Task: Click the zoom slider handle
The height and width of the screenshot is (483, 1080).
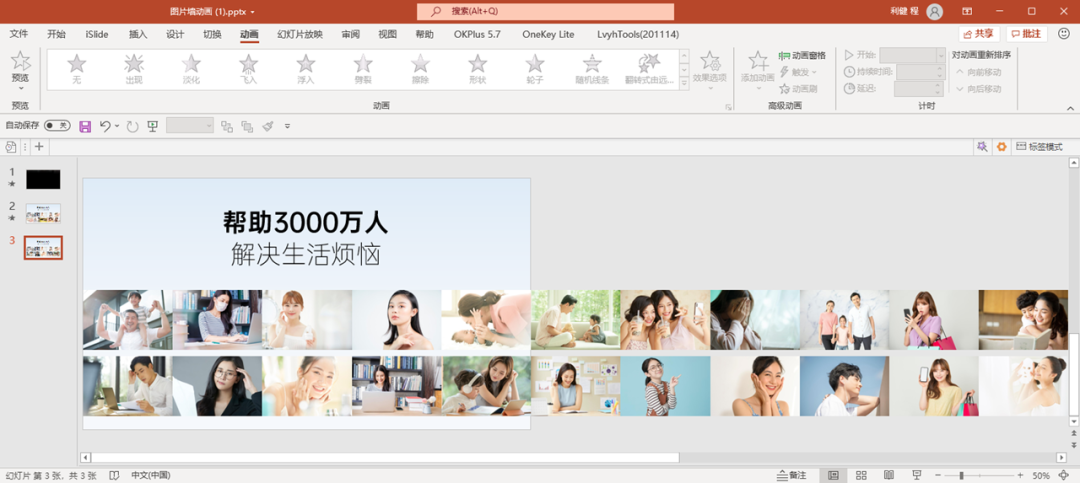Action: (962, 475)
